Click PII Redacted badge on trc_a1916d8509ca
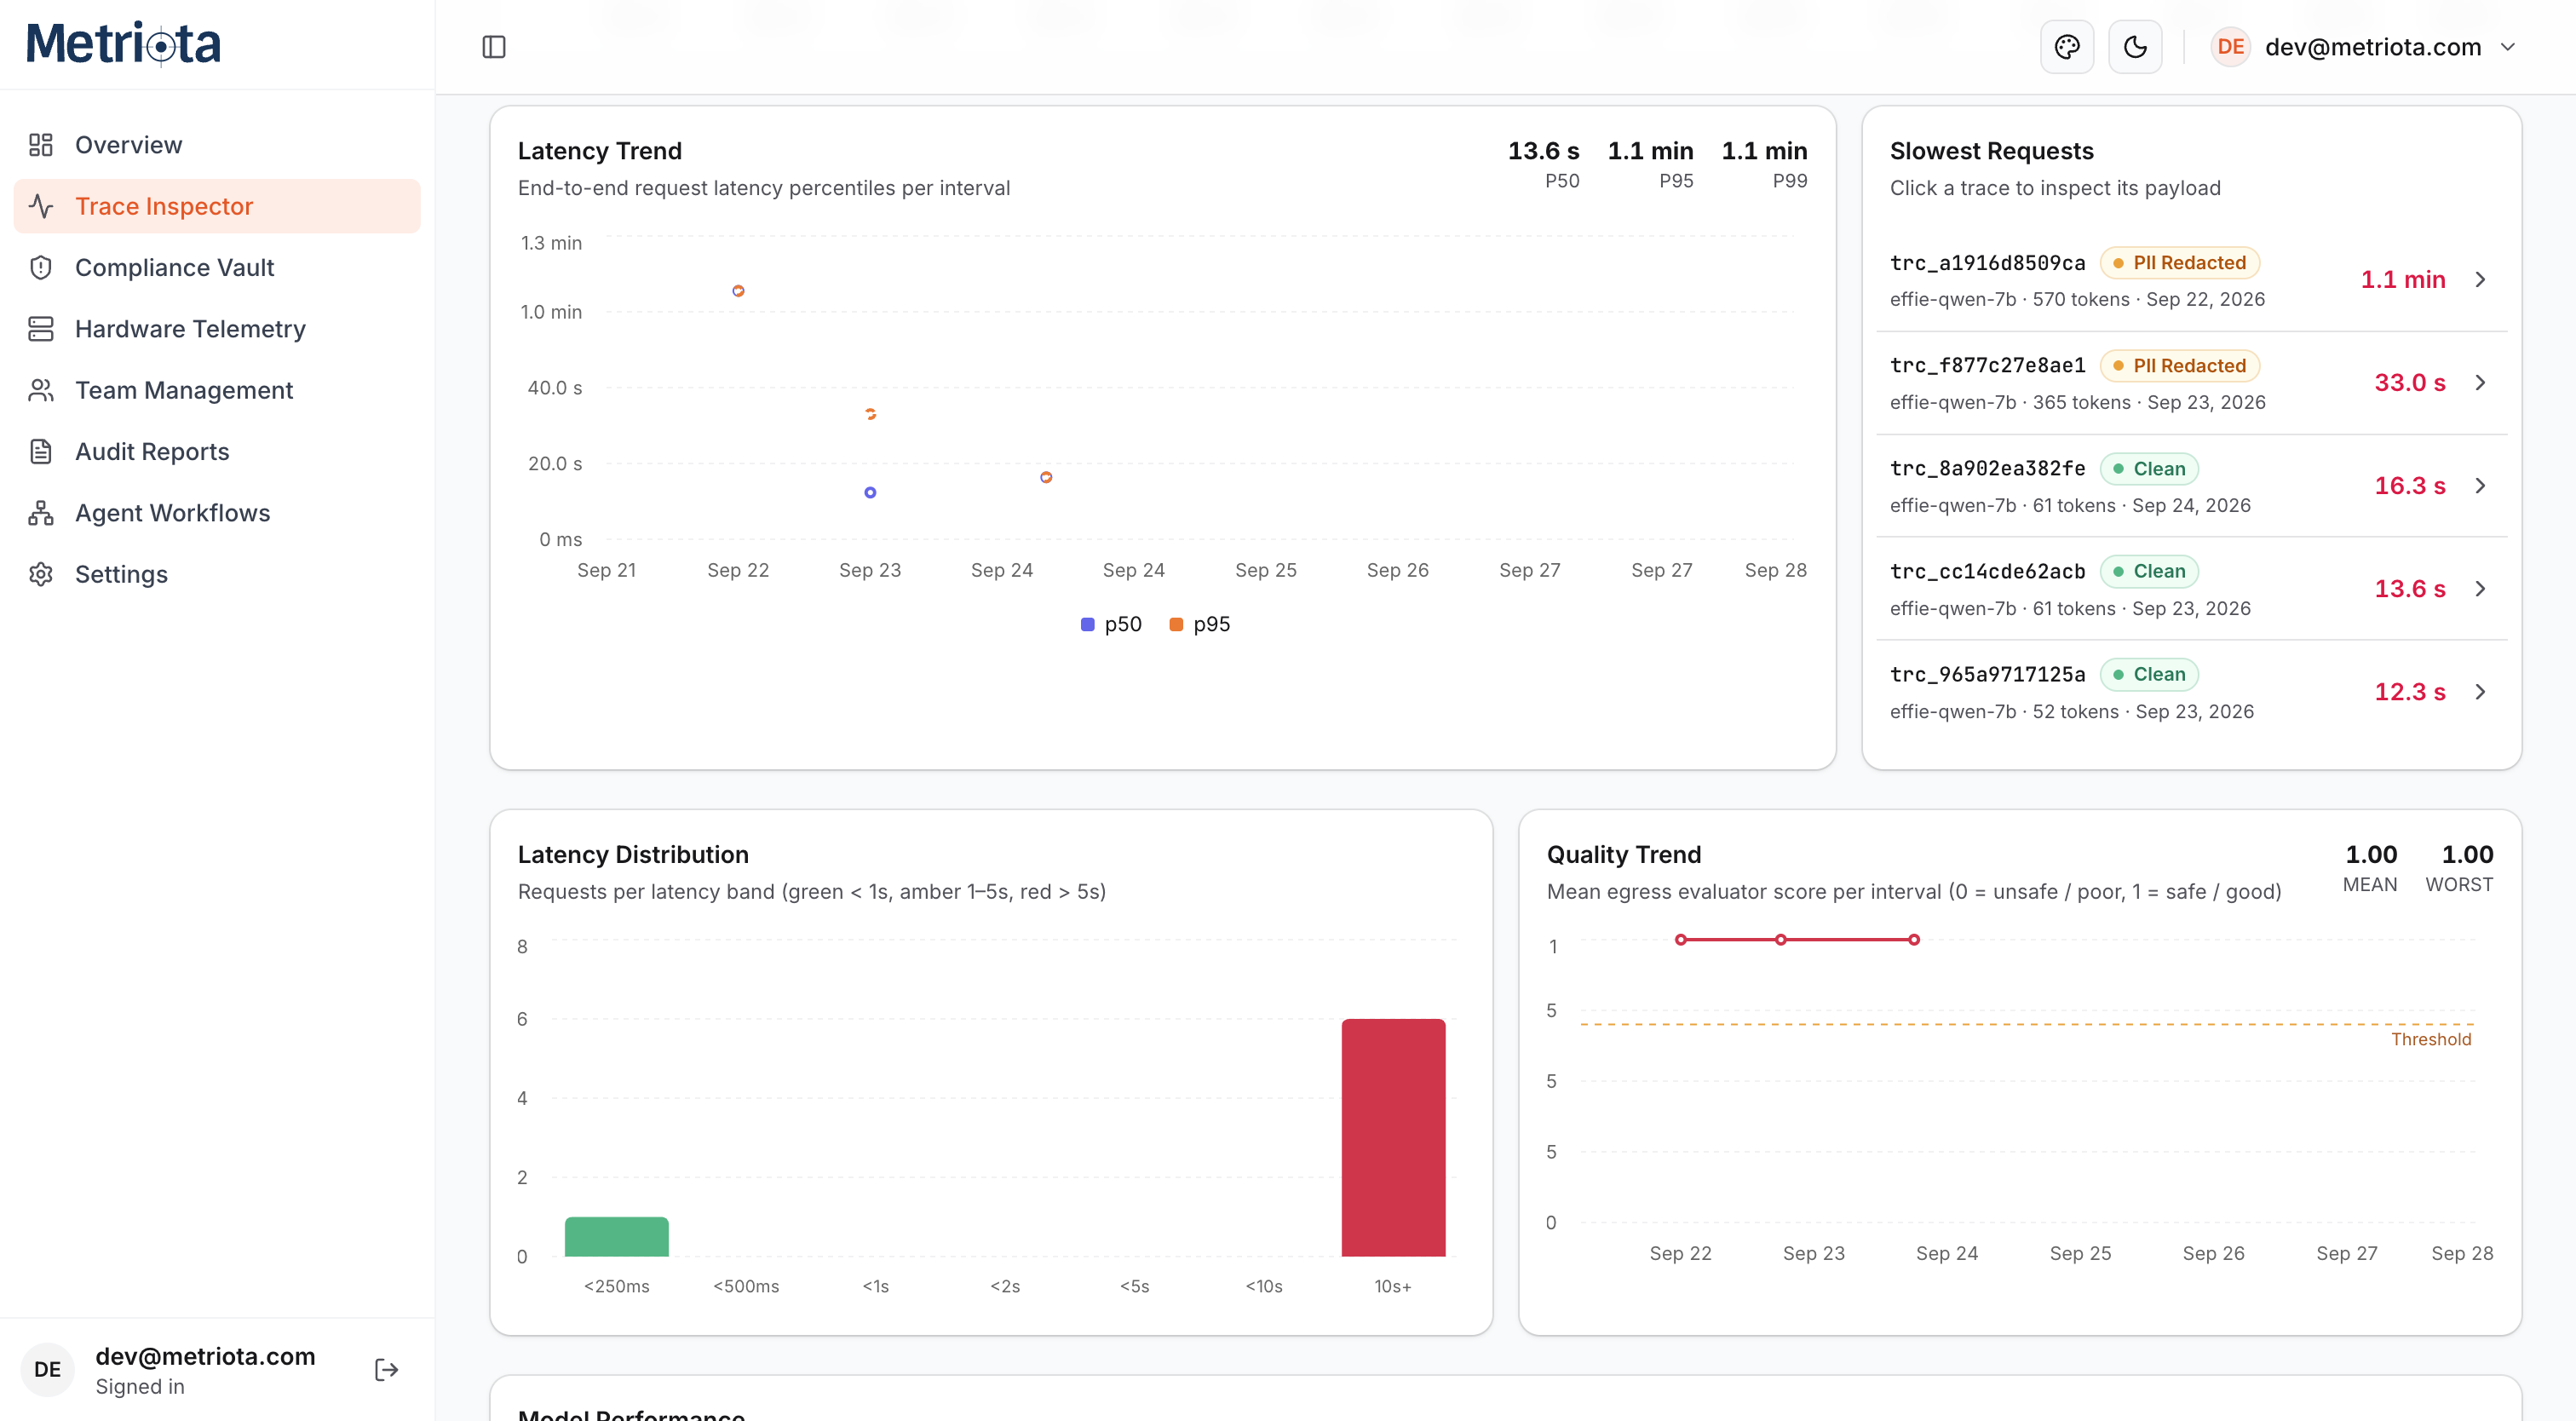Image resolution: width=2576 pixels, height=1421 pixels. [2179, 263]
